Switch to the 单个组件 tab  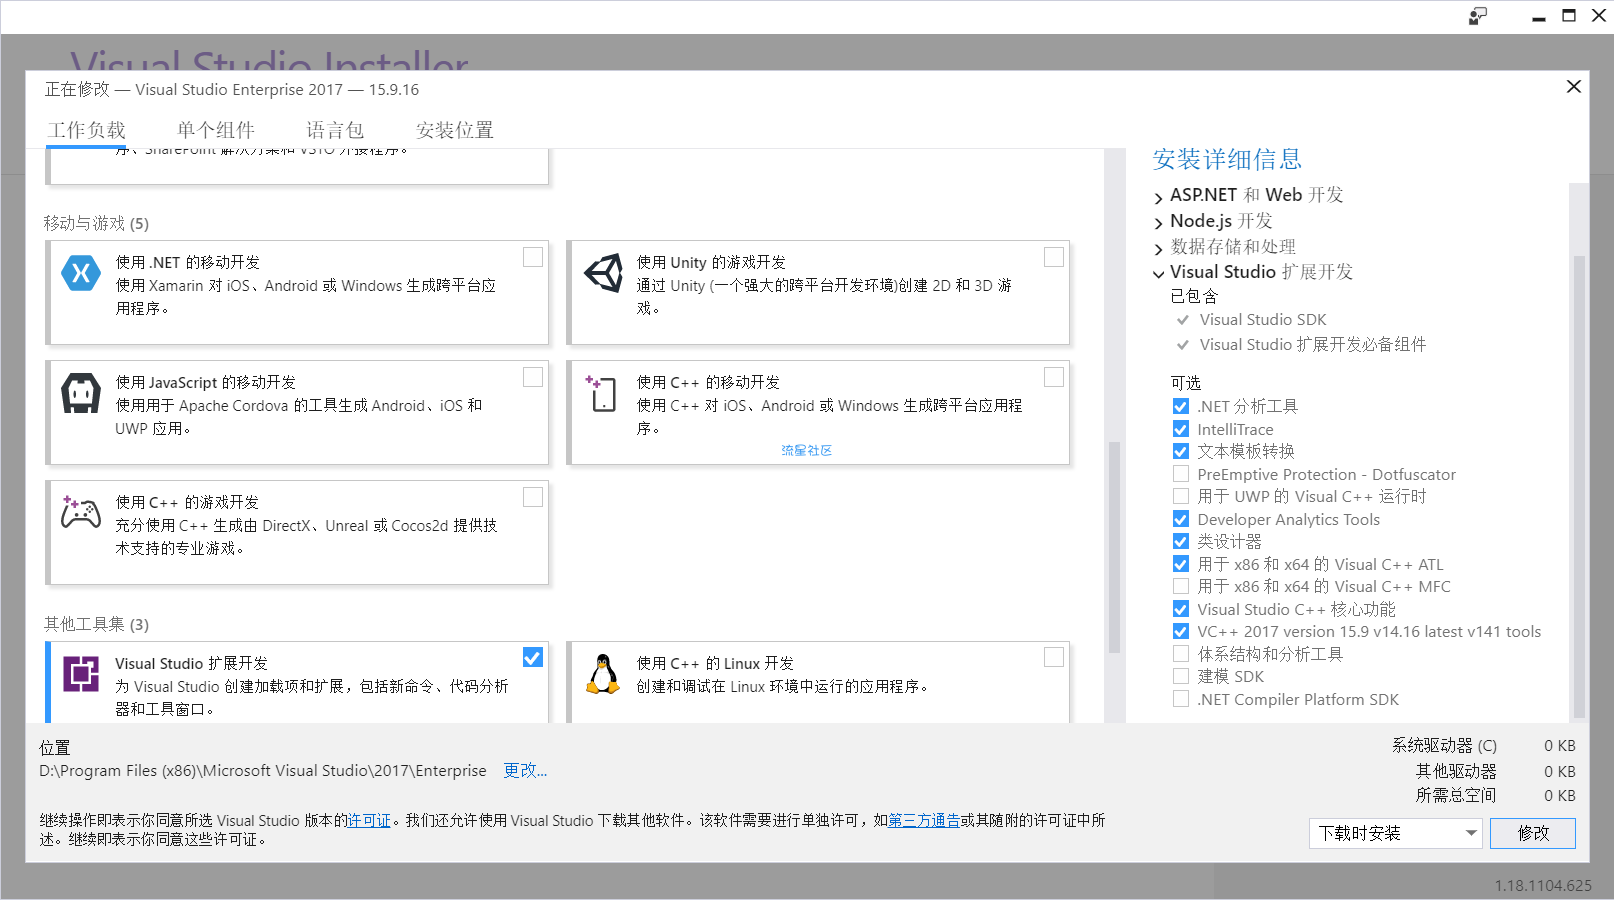216,130
